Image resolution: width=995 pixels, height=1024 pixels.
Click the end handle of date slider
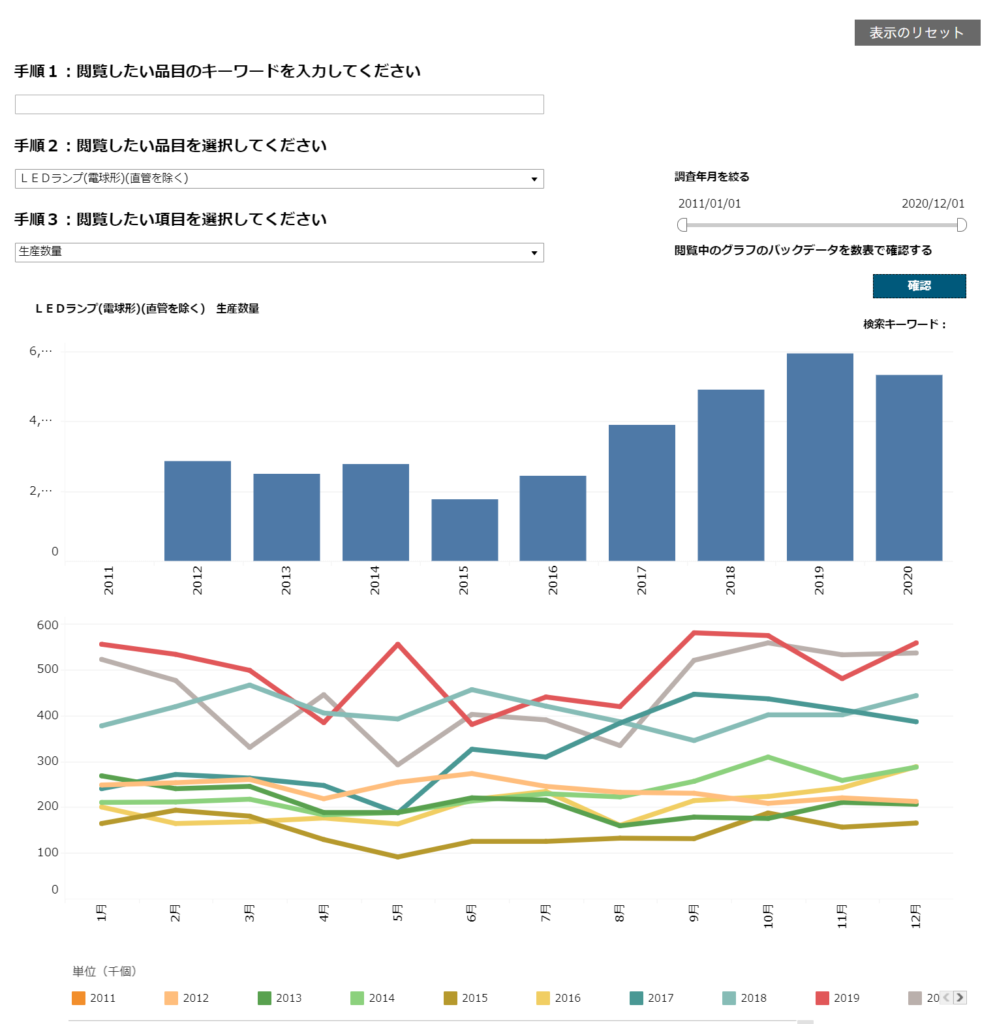[x=961, y=225]
